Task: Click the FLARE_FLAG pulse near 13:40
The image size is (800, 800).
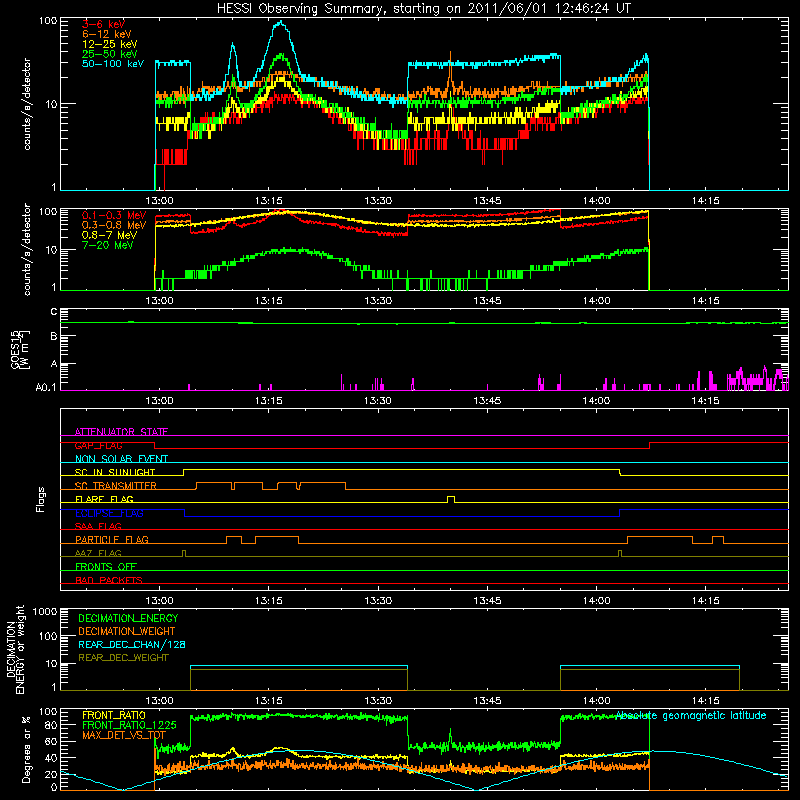Action: pos(451,498)
